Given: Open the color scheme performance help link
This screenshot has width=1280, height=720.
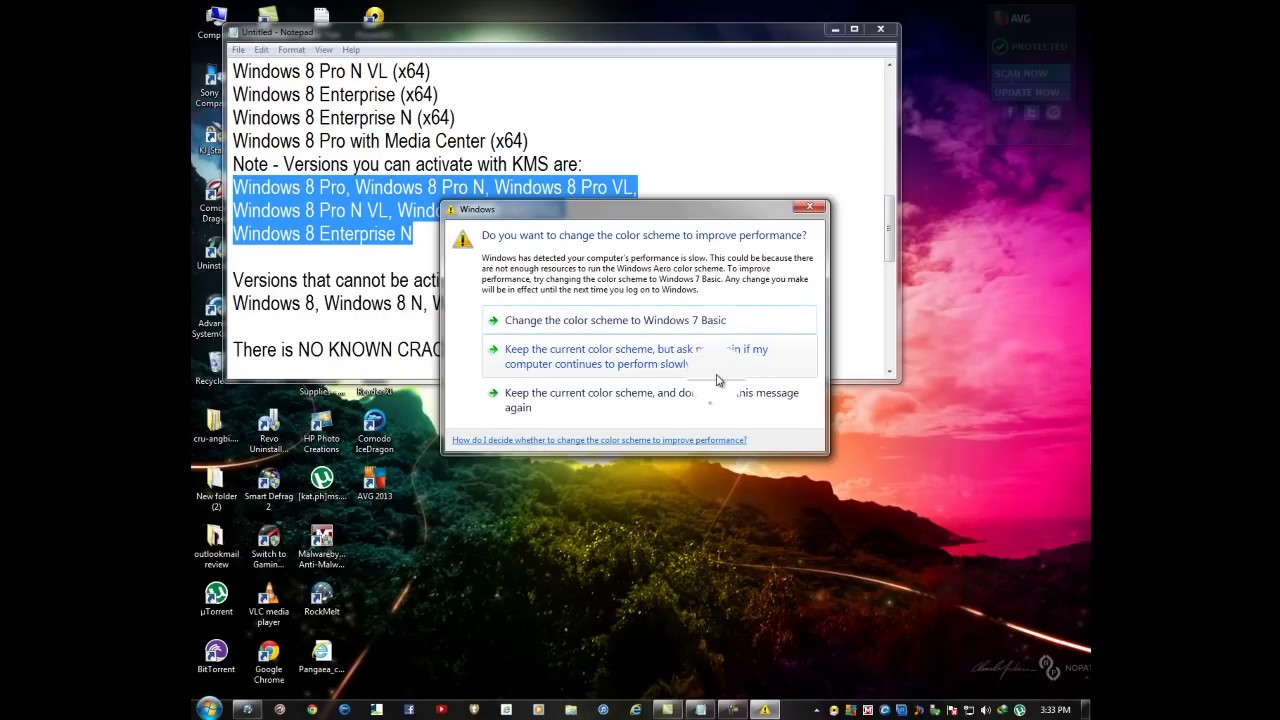Looking at the screenshot, I should (599, 440).
